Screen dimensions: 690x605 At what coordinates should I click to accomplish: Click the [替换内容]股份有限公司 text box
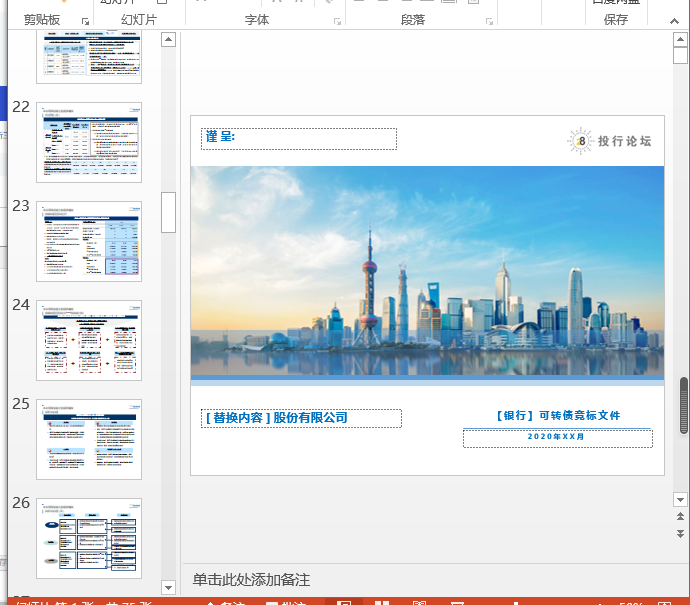click(301, 418)
